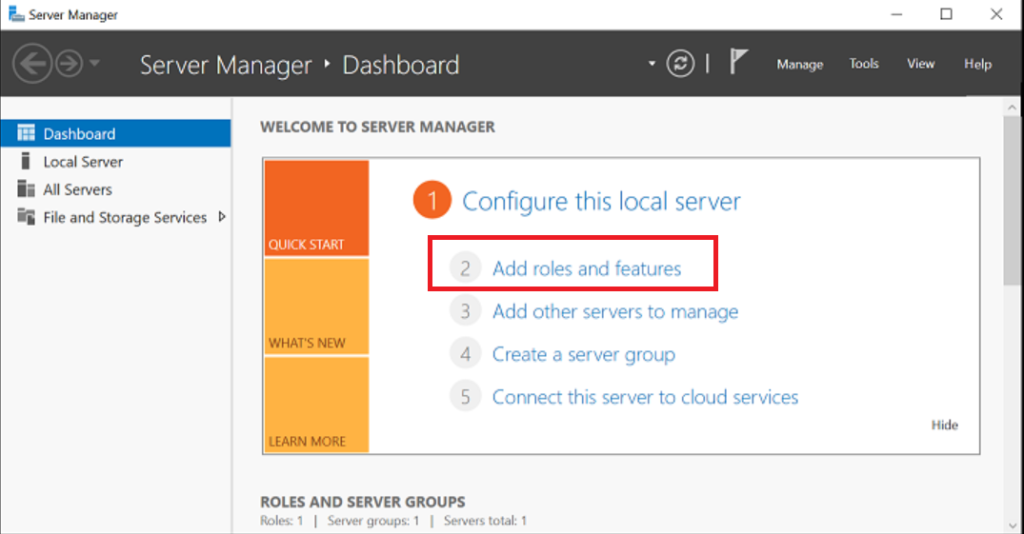Open the Tools menu
The width and height of the screenshot is (1024, 534).
click(863, 63)
